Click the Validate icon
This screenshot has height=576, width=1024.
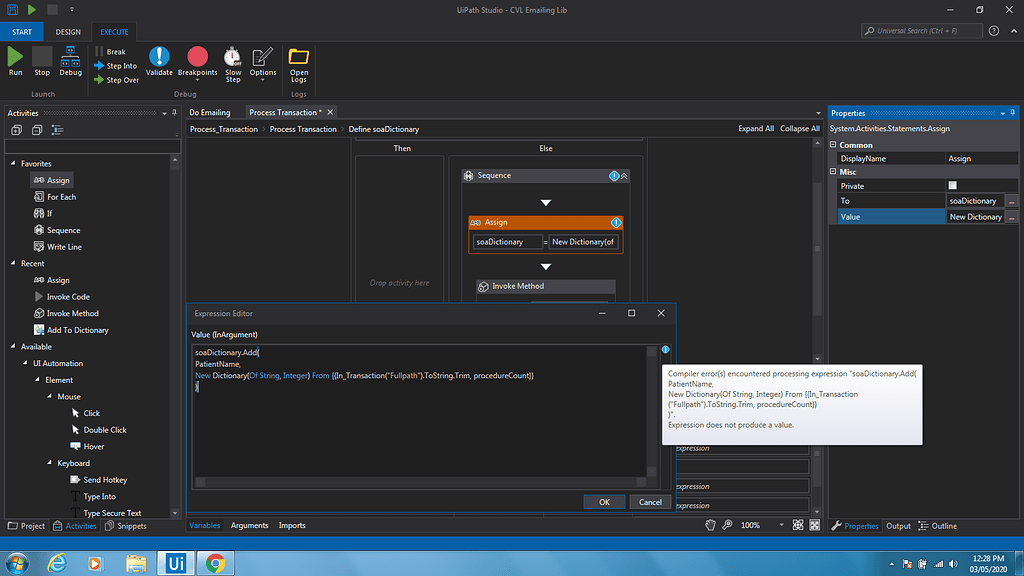click(159, 57)
